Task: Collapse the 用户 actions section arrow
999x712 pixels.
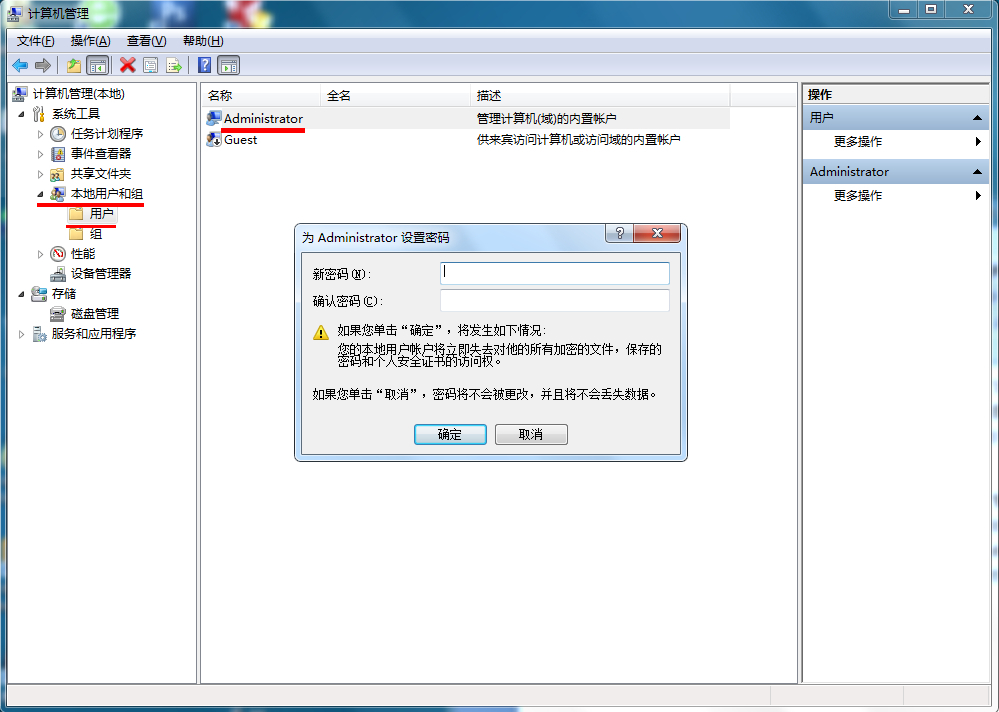Action: [977, 118]
